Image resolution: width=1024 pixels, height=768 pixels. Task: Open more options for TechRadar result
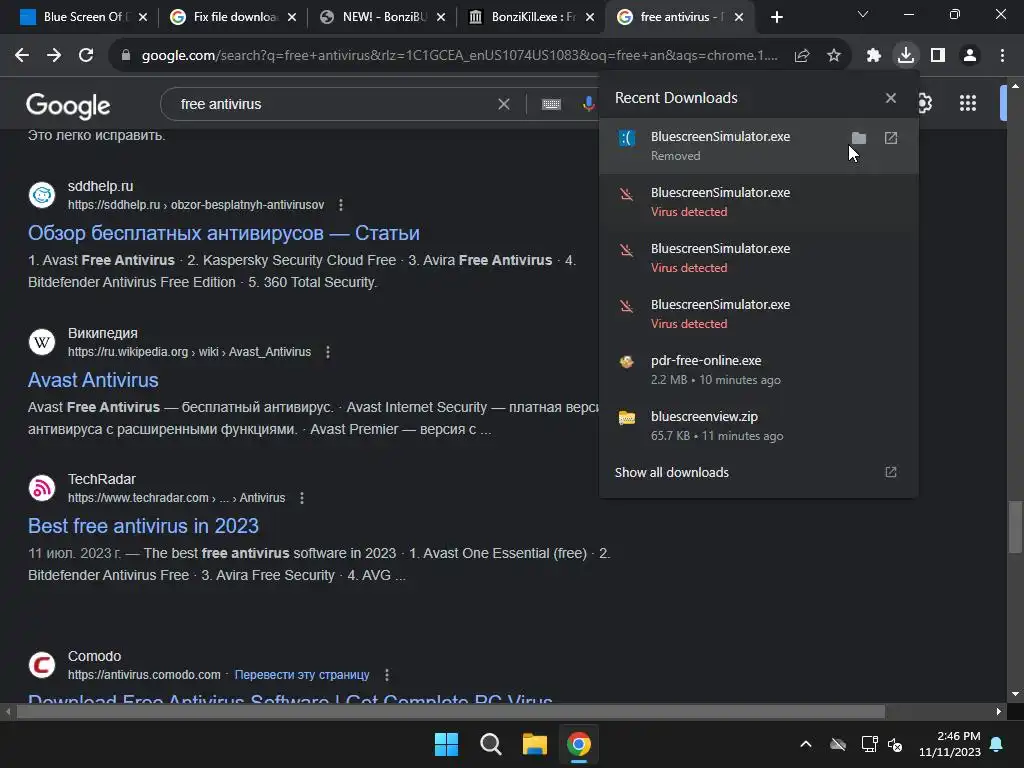click(302, 498)
